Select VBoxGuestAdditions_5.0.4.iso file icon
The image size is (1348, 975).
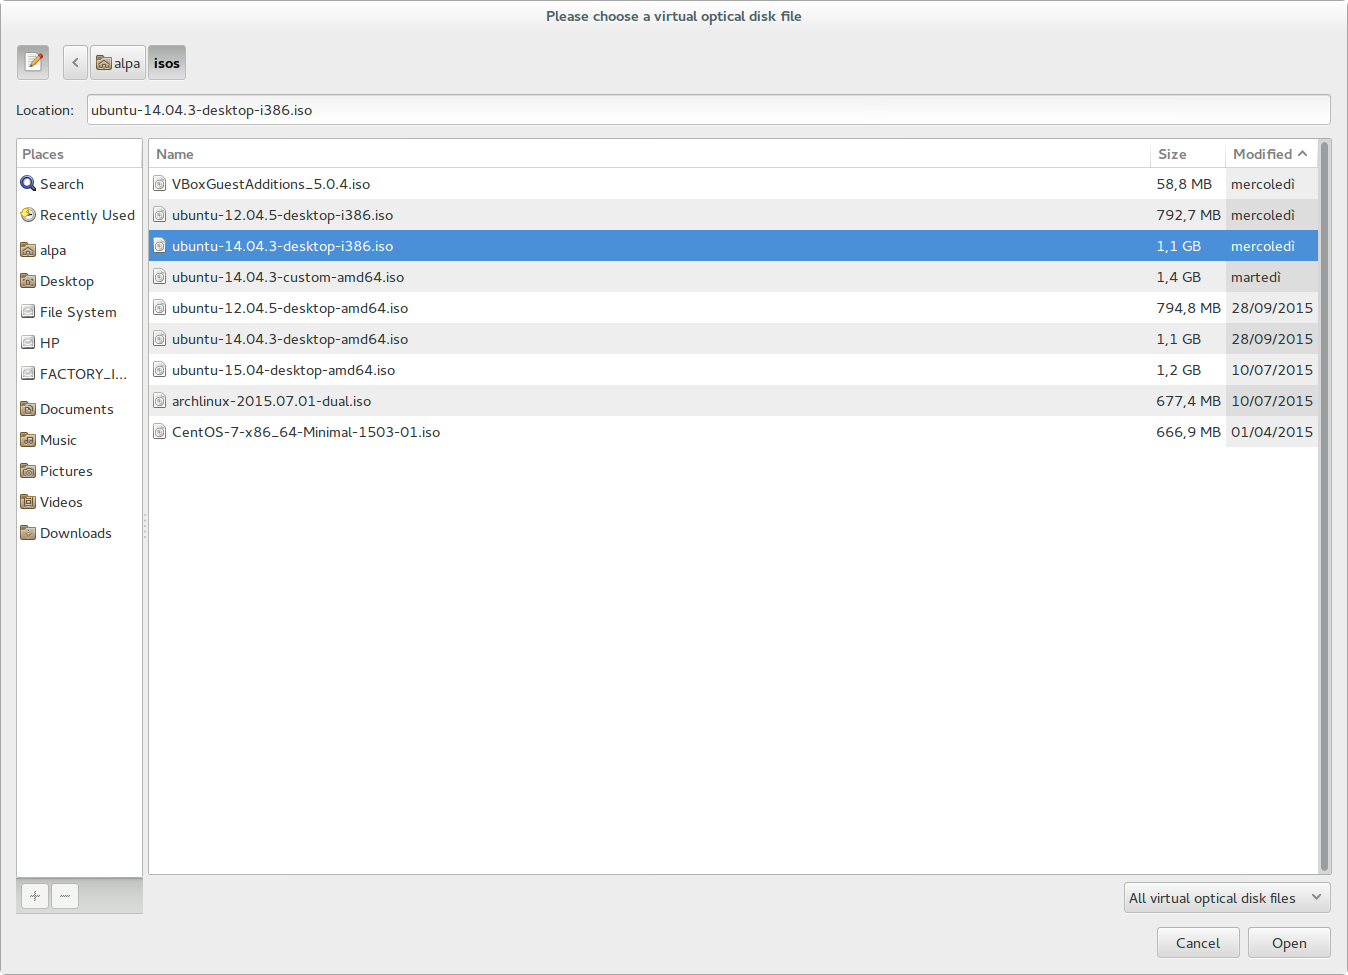tap(160, 184)
